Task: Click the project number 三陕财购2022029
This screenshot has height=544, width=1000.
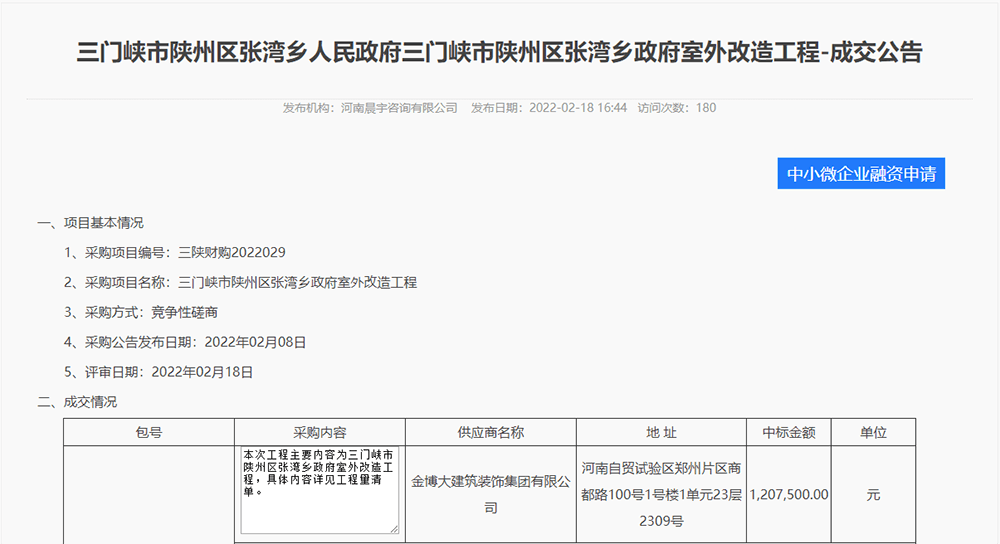Action: [224, 252]
